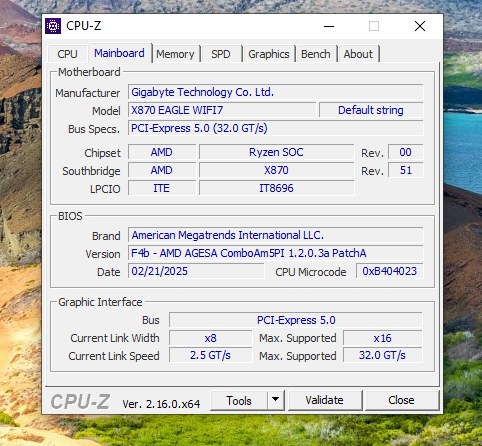Click the current link width x8 value
482x446 pixels.
(x=210, y=338)
